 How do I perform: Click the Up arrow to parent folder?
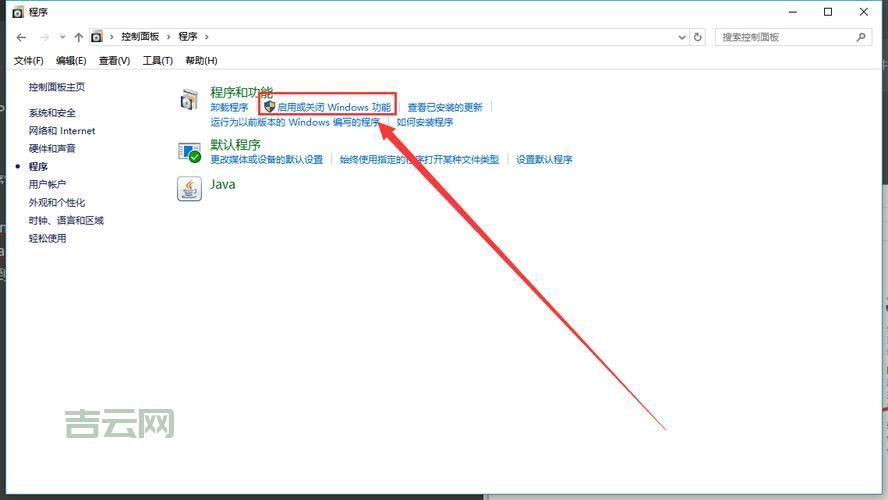click(x=79, y=37)
